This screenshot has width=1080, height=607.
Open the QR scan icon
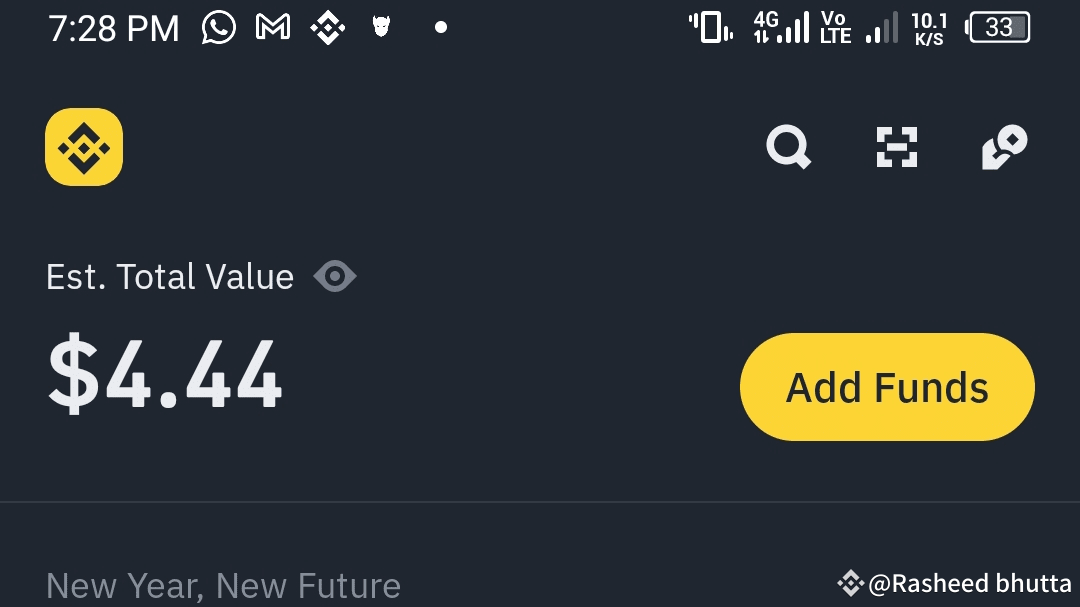(896, 147)
